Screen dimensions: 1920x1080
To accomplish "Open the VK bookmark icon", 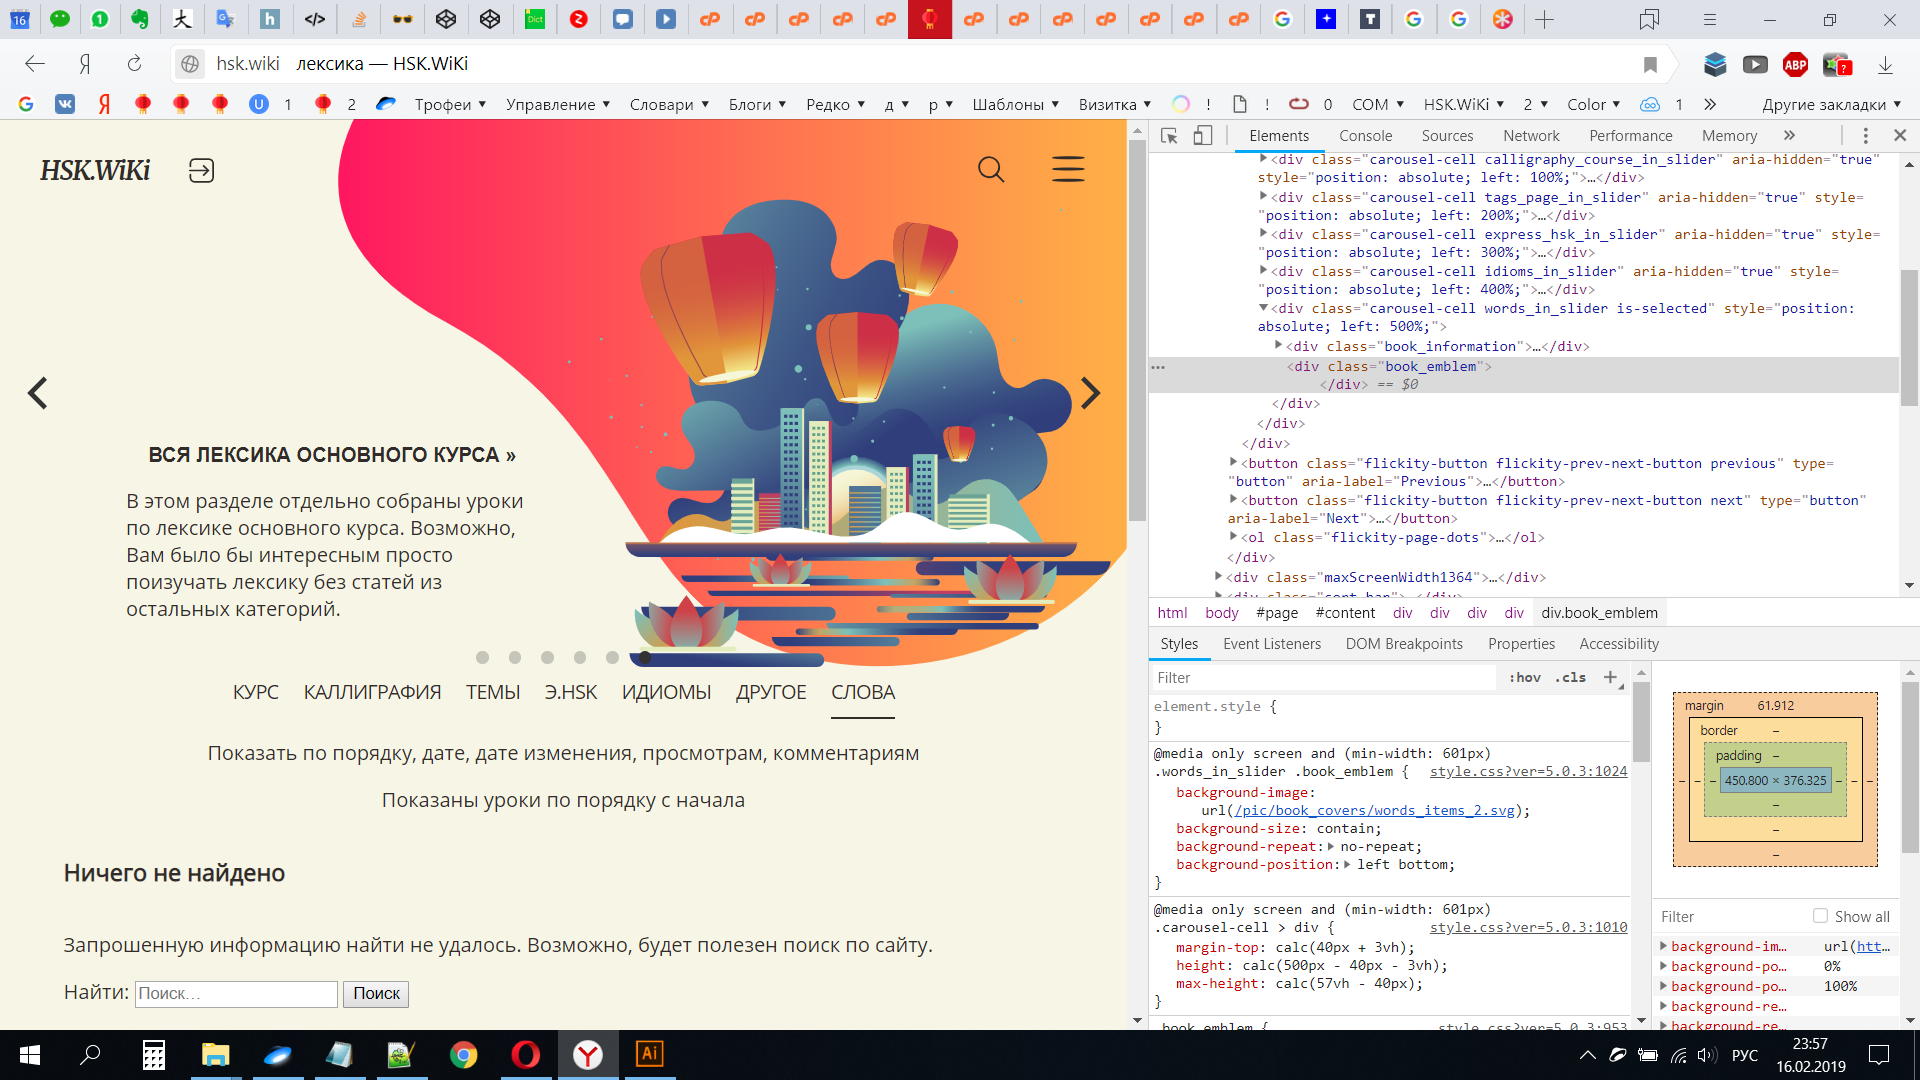I will (65, 104).
